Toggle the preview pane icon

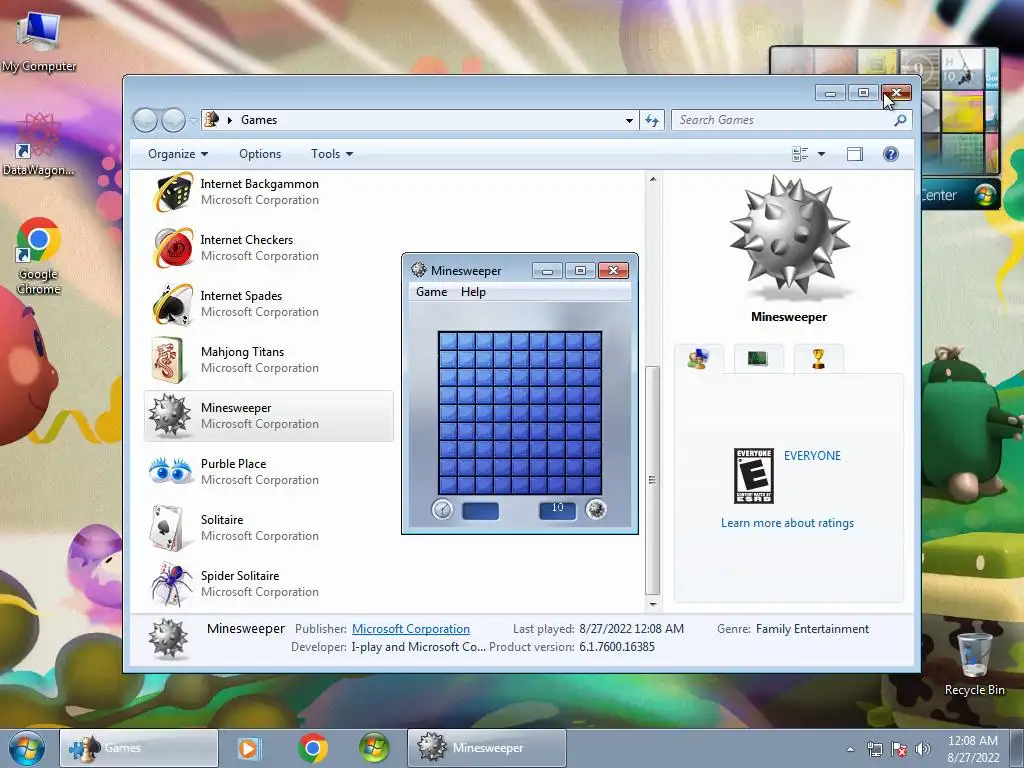(855, 154)
